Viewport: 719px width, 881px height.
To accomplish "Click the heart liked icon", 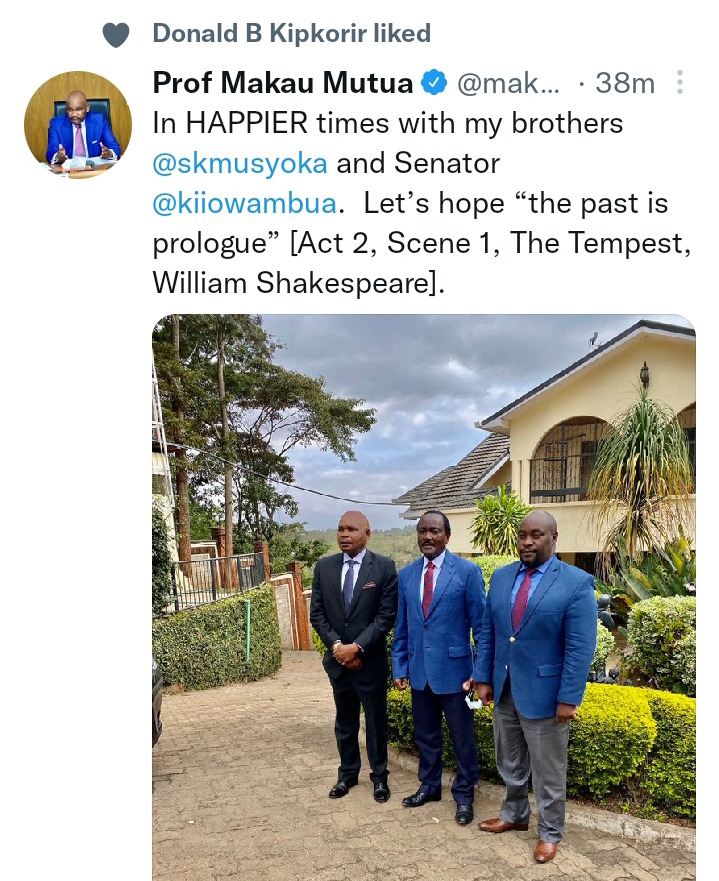I will pos(116,35).
